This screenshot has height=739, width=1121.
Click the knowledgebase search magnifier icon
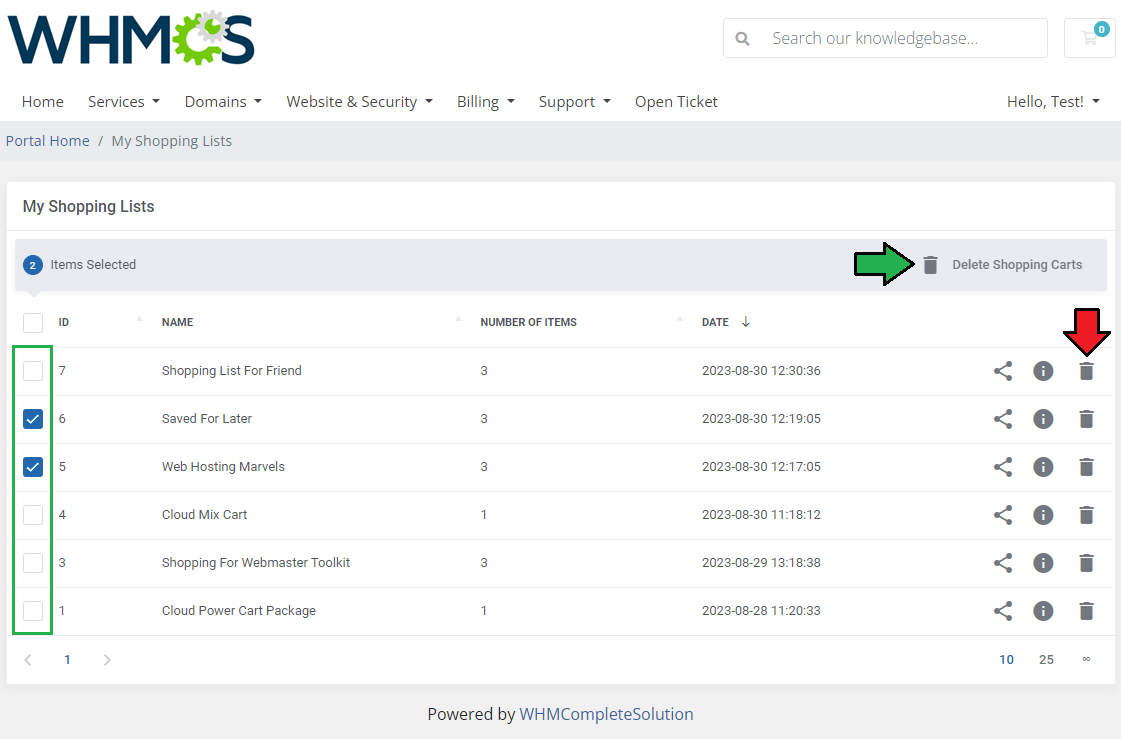[743, 39]
